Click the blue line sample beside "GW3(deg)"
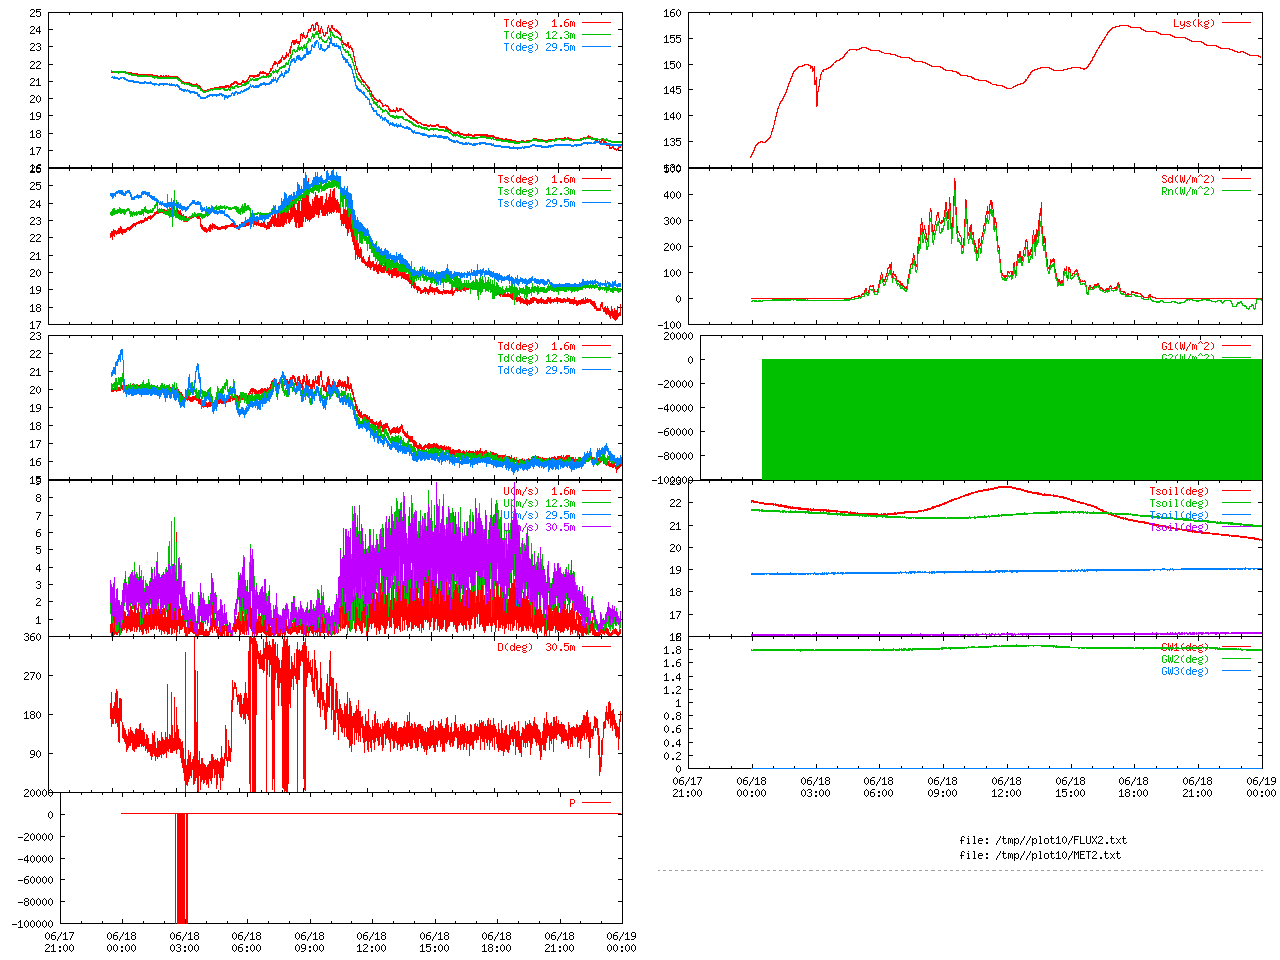The image size is (1280, 960). [1235, 671]
